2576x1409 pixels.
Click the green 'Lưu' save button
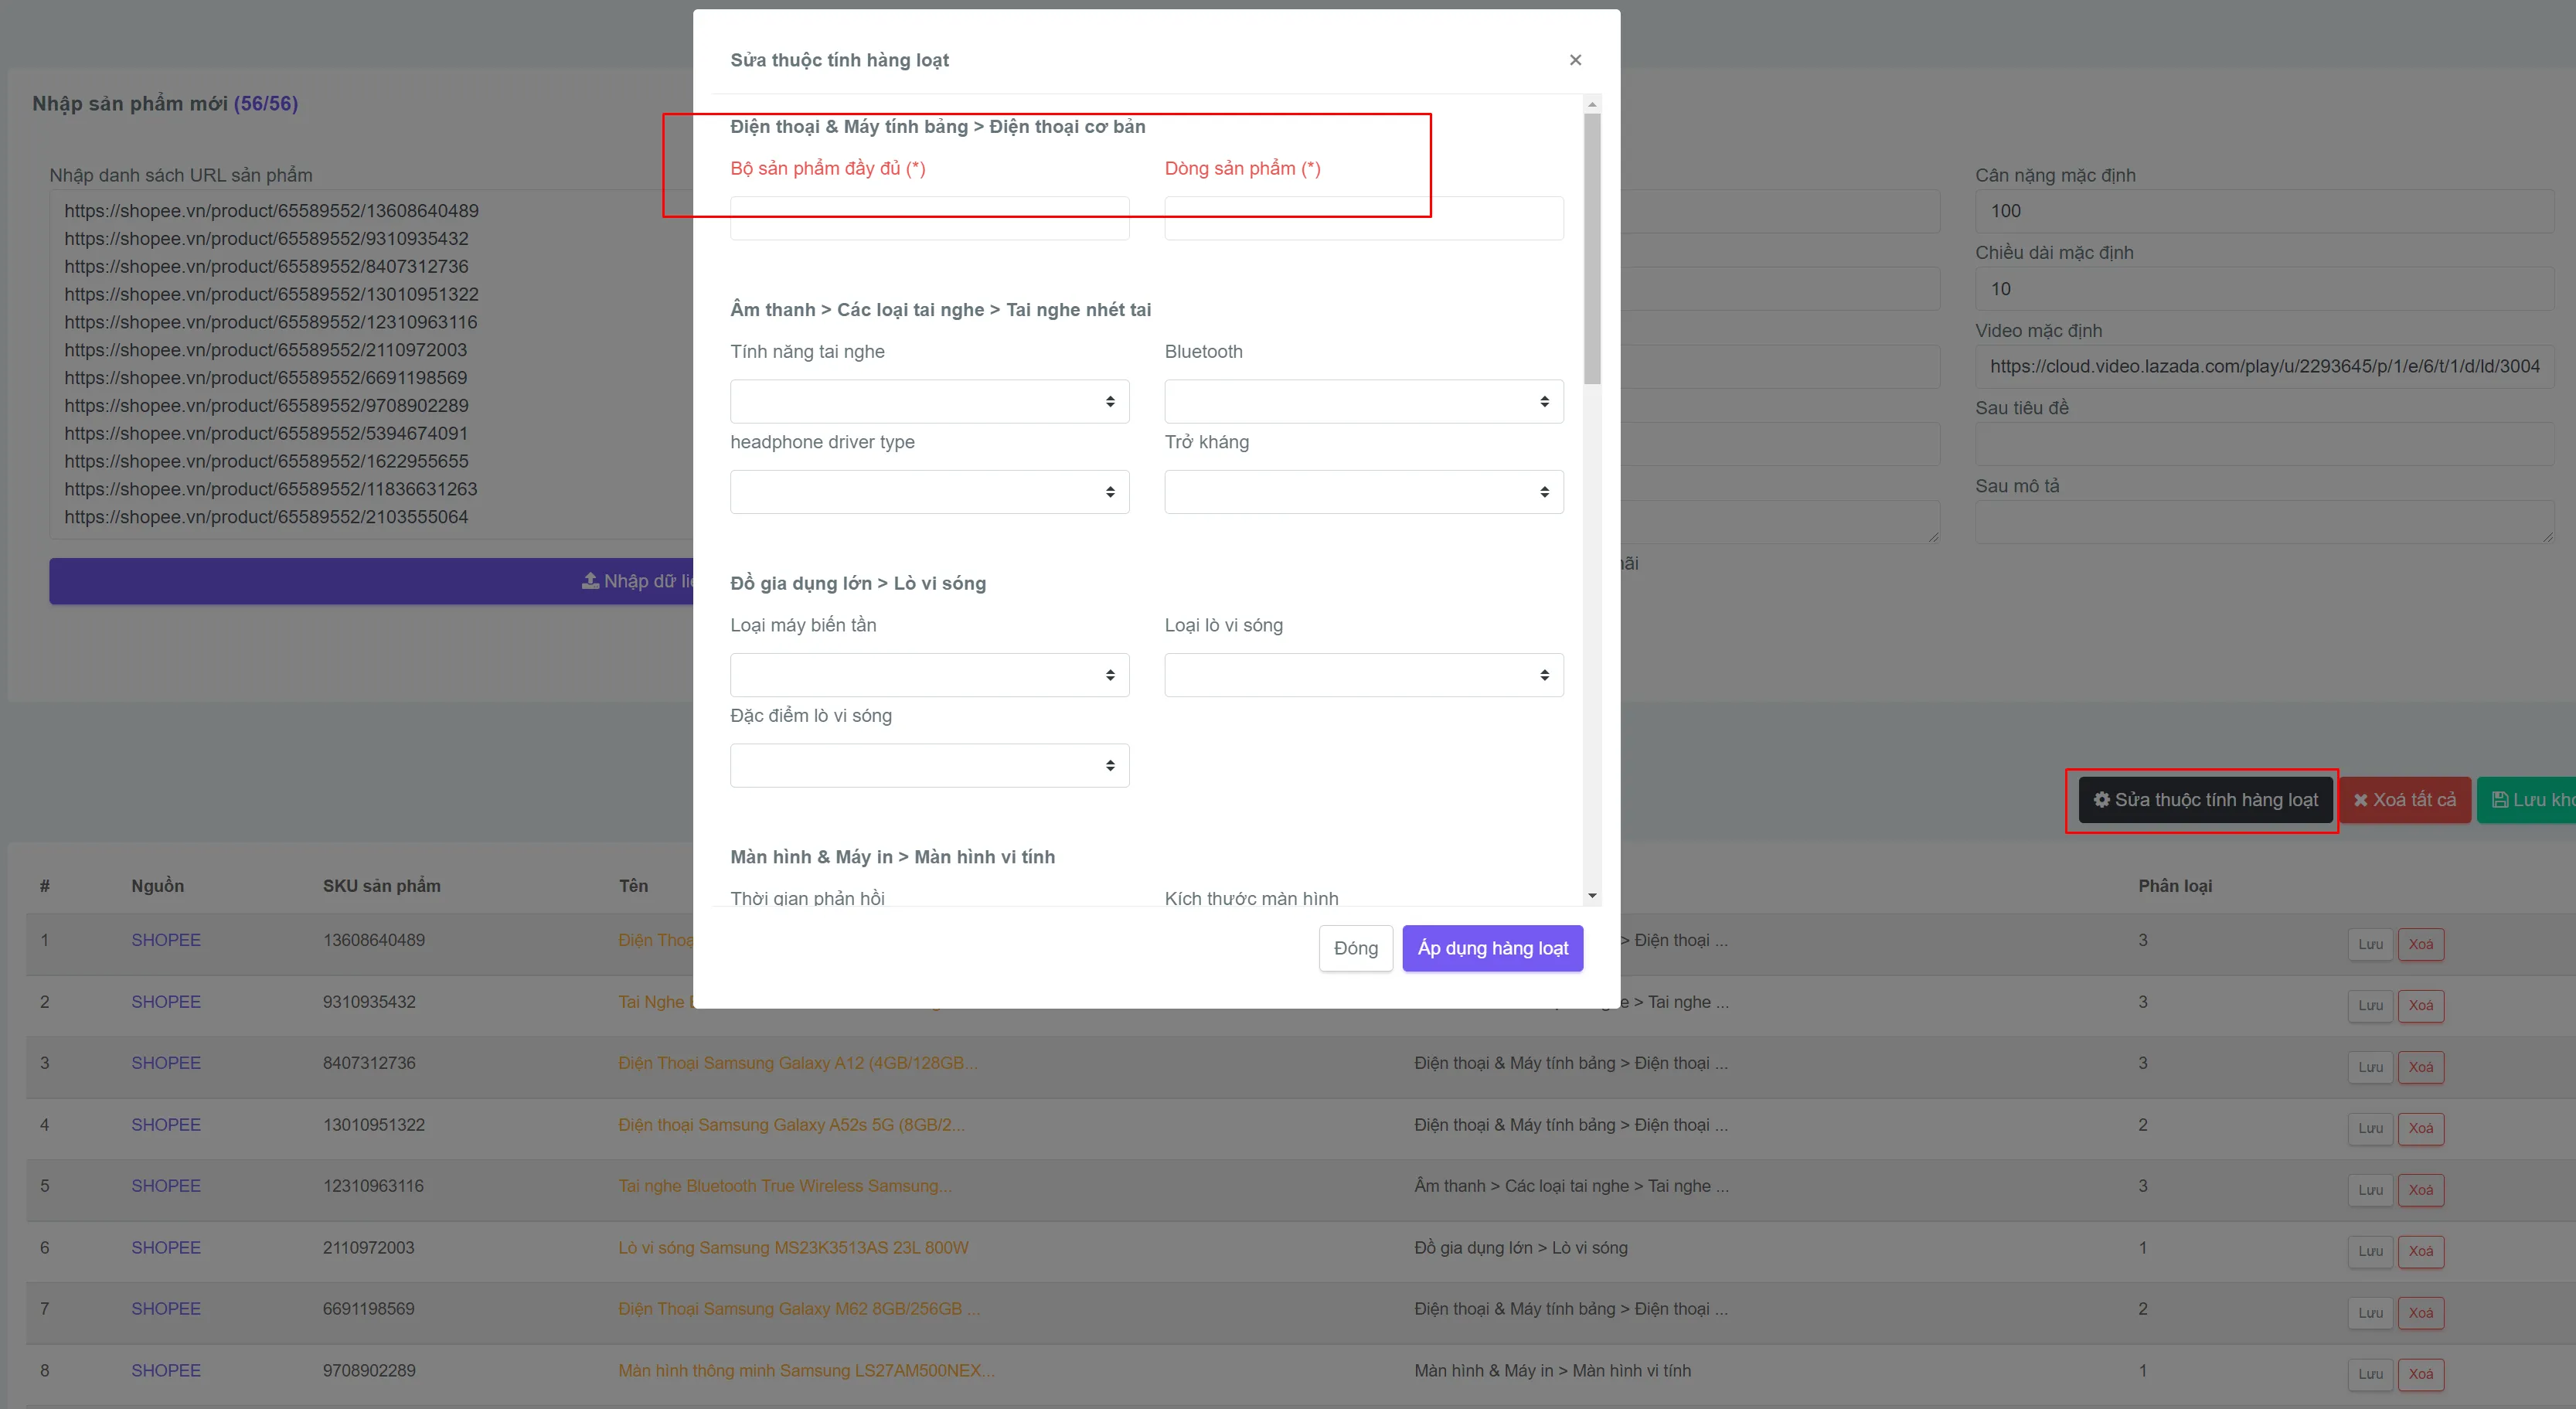click(2526, 800)
